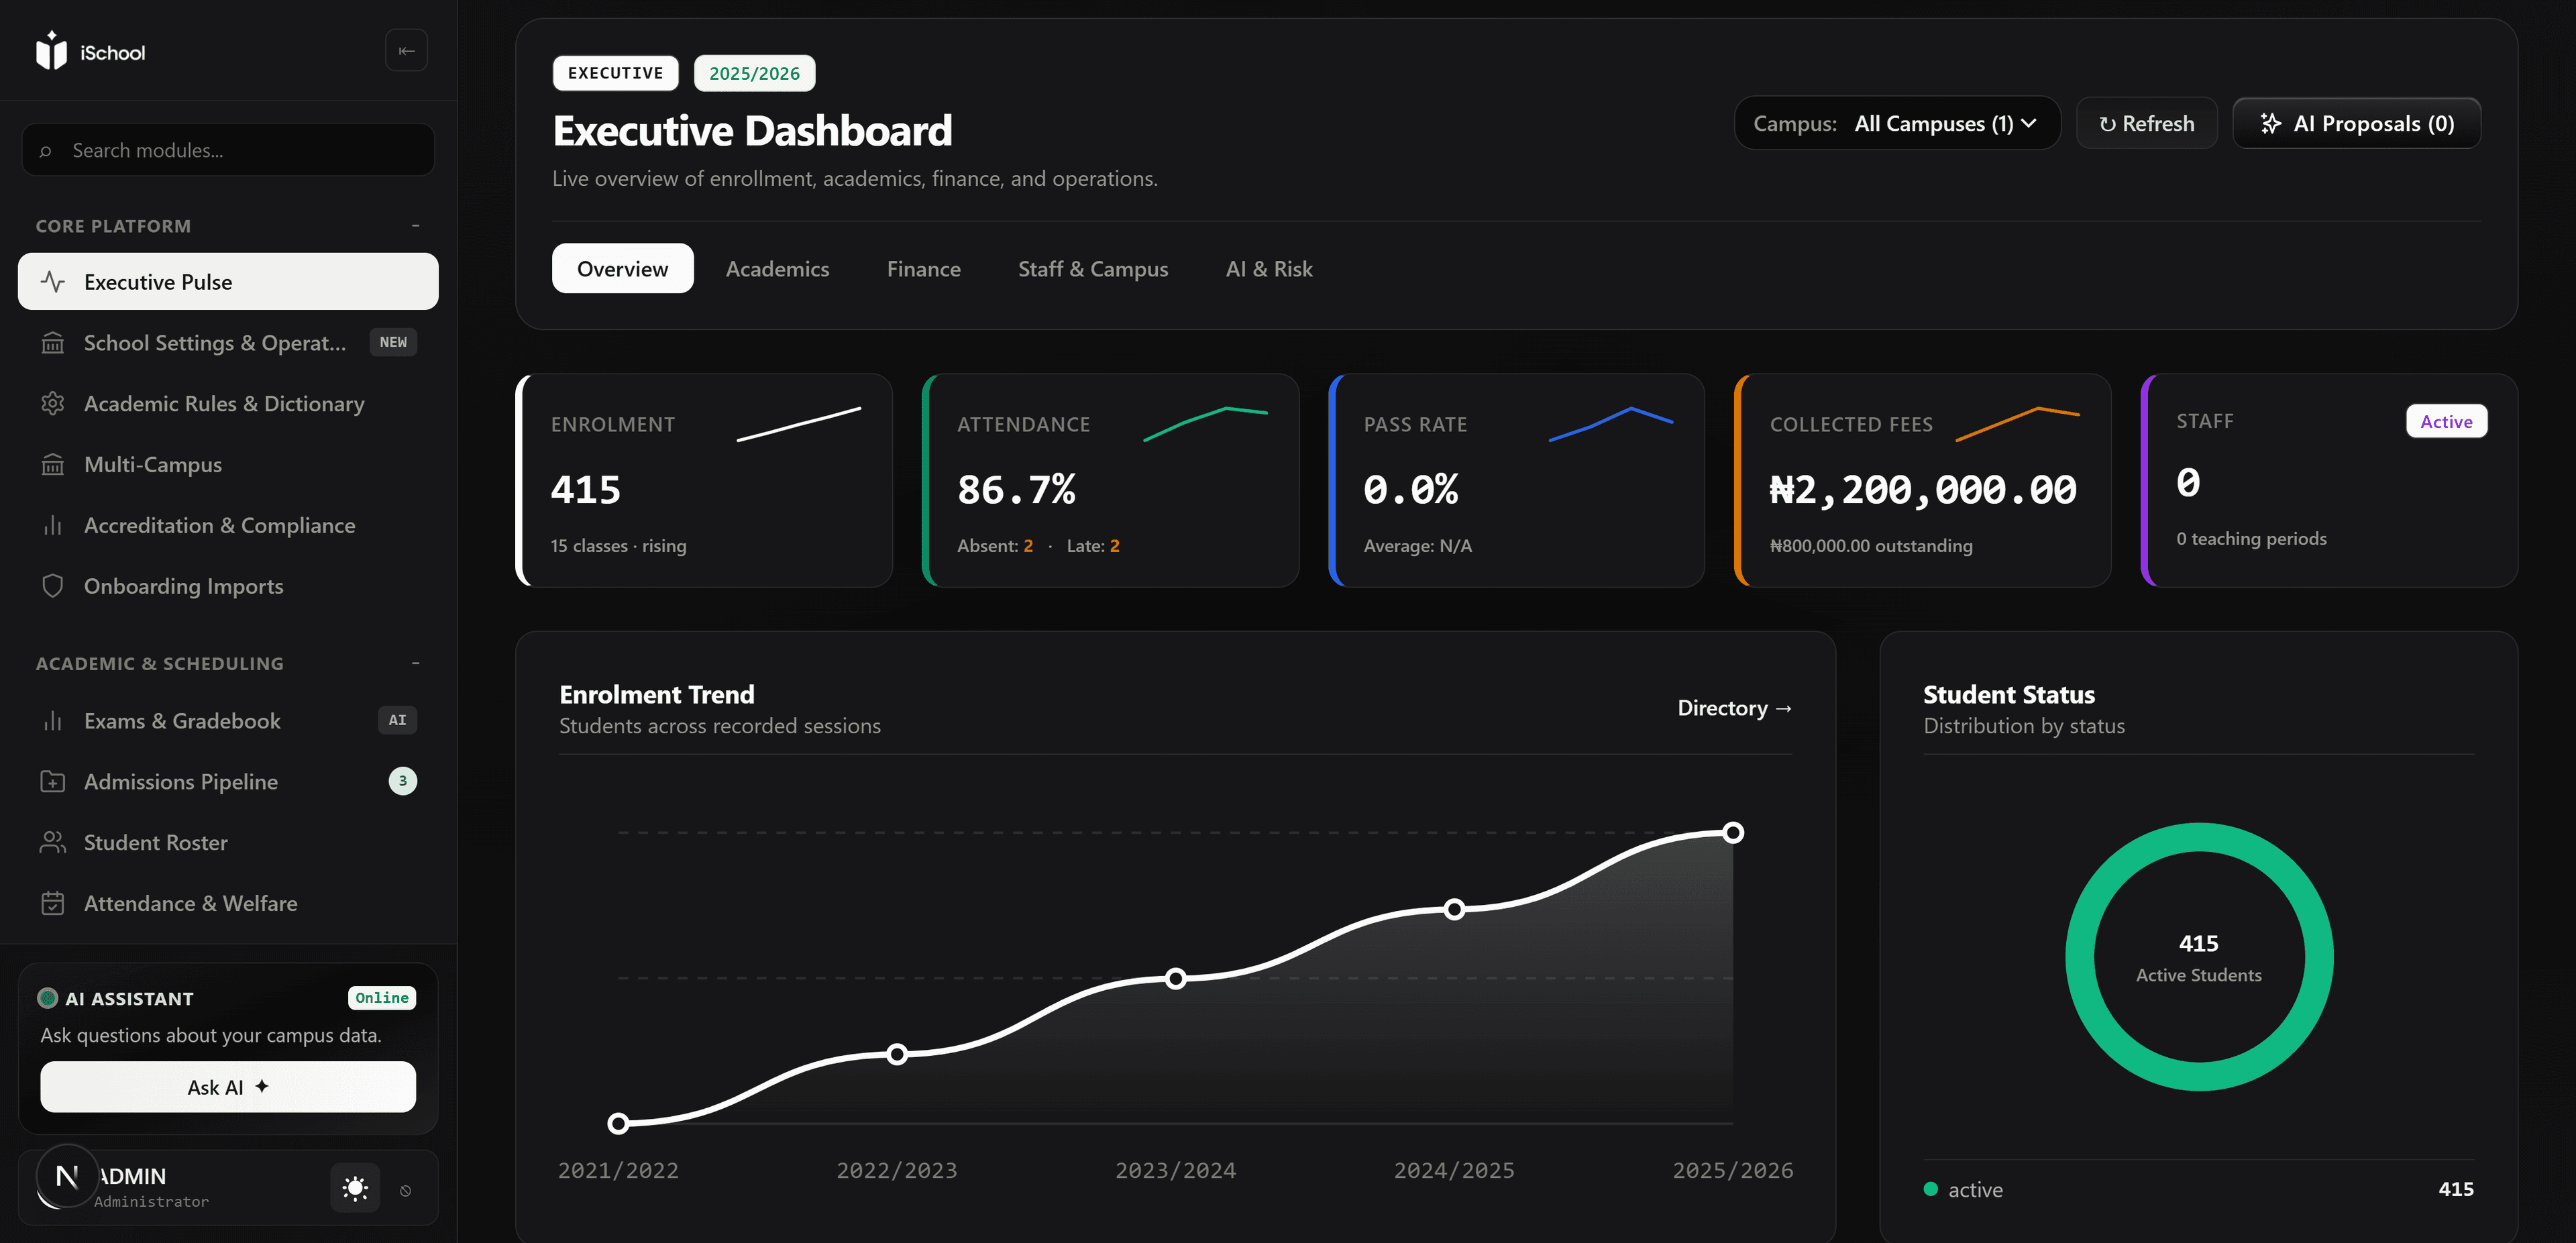
Task: Follow the Directory link
Action: (x=1734, y=708)
